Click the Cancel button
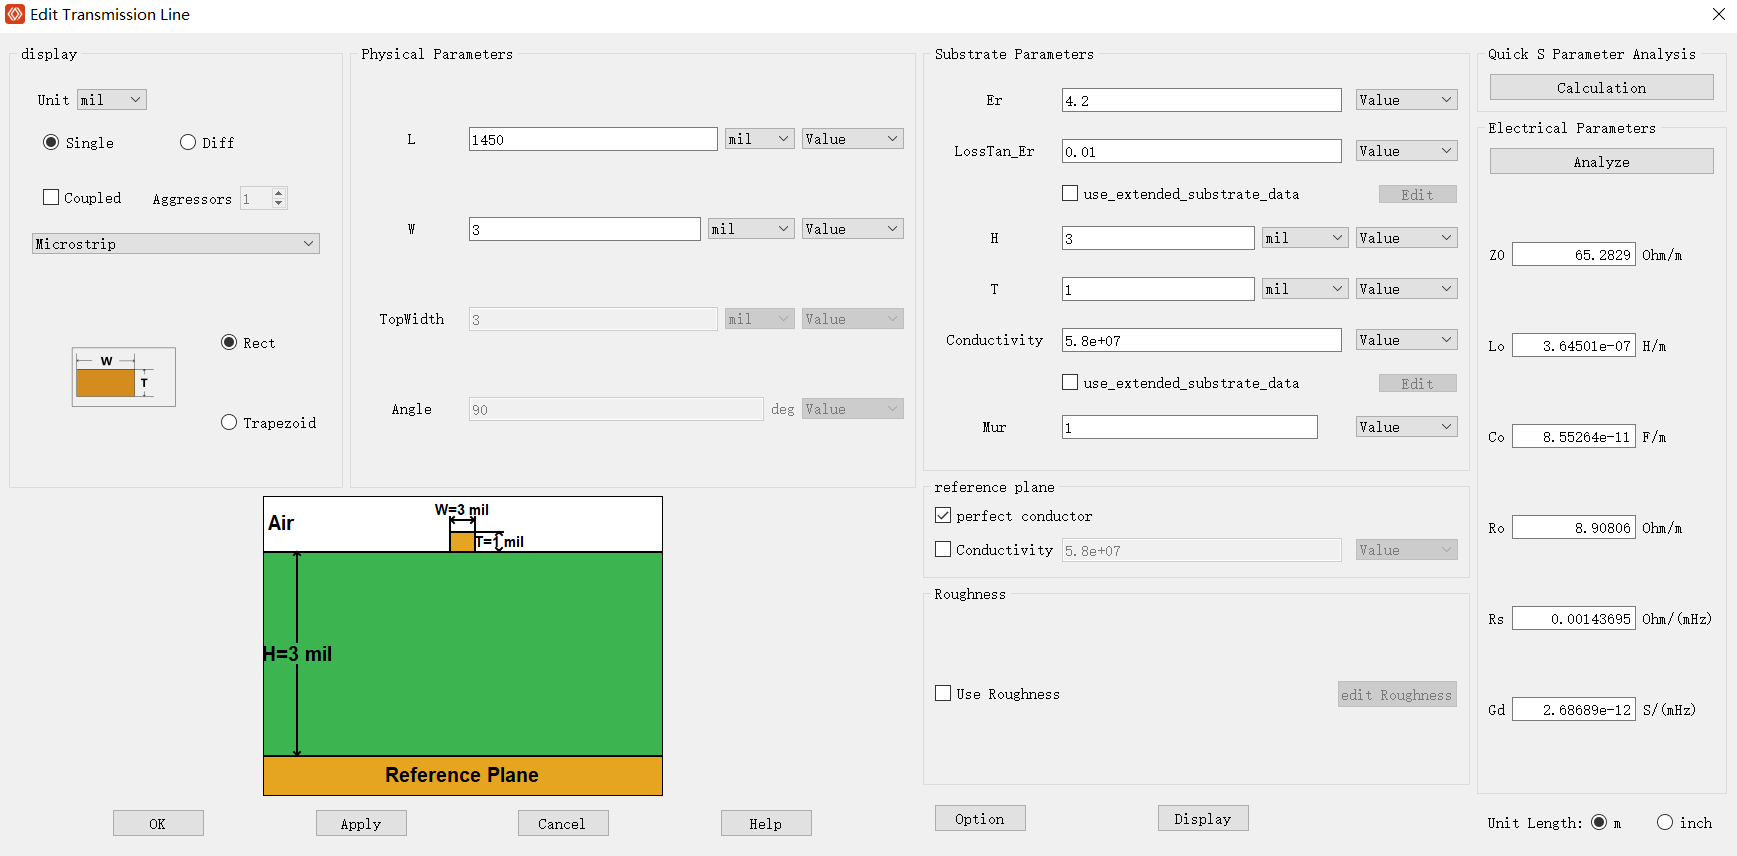The width and height of the screenshot is (1737, 856). (563, 823)
